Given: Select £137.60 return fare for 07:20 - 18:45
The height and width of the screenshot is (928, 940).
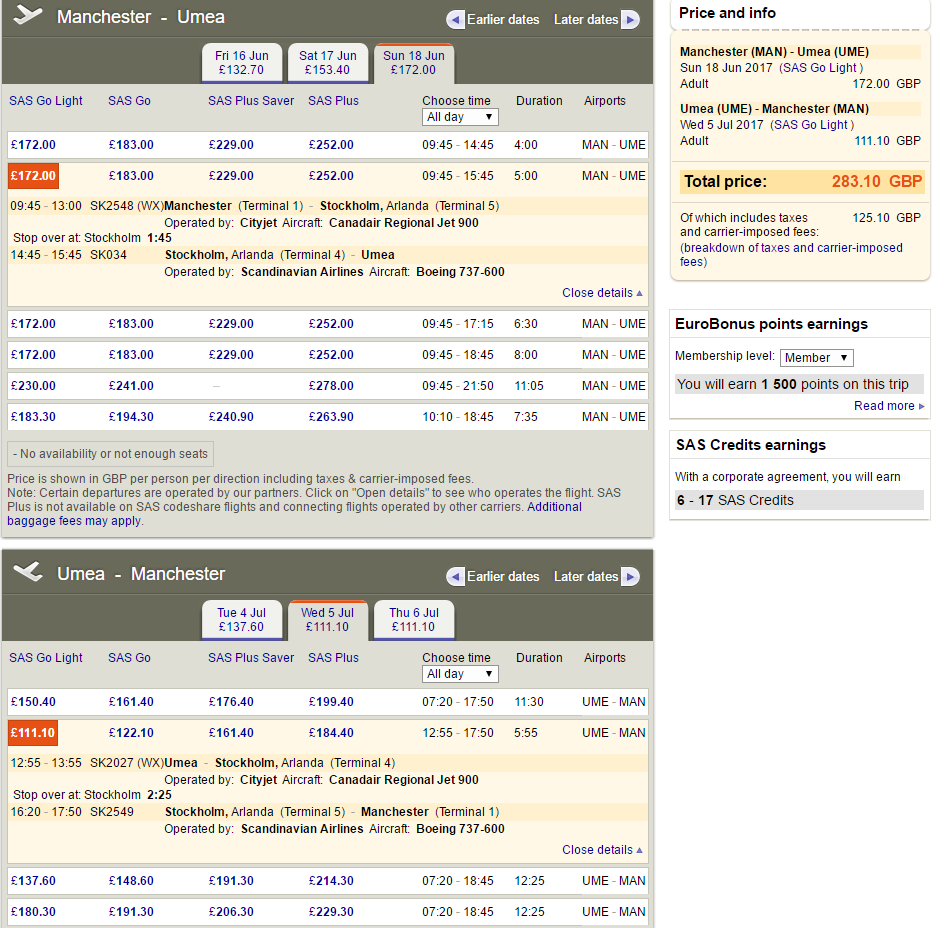Looking at the screenshot, I should coord(34,881).
